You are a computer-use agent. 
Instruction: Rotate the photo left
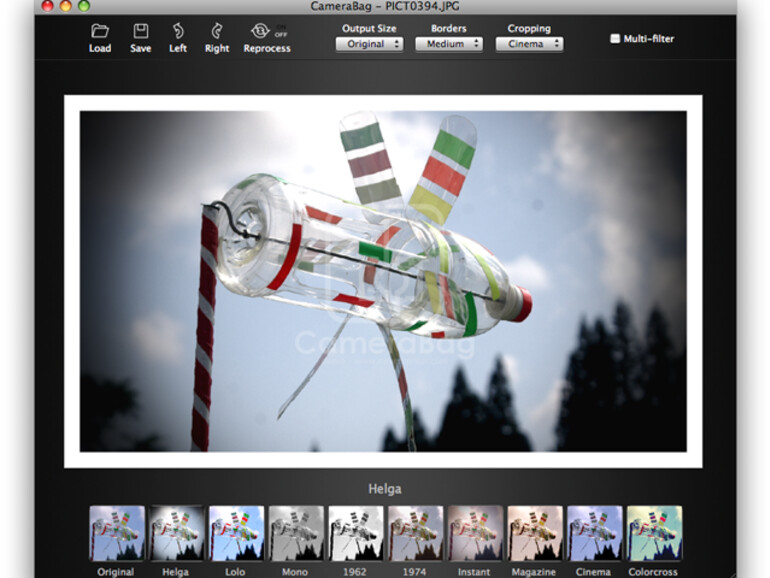pyautogui.click(x=178, y=31)
